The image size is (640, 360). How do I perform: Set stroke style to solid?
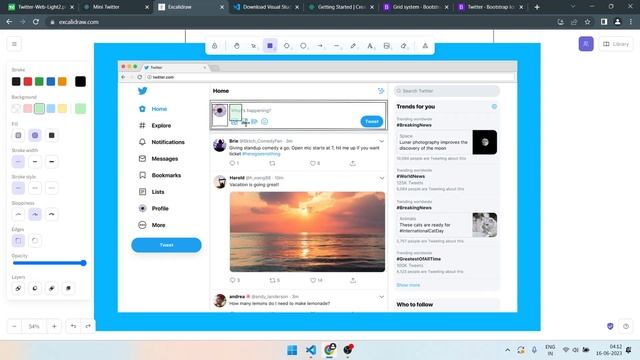click(18, 188)
